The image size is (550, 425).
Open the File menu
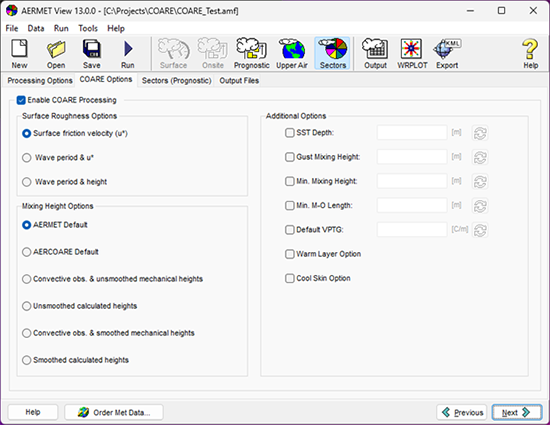[12, 28]
